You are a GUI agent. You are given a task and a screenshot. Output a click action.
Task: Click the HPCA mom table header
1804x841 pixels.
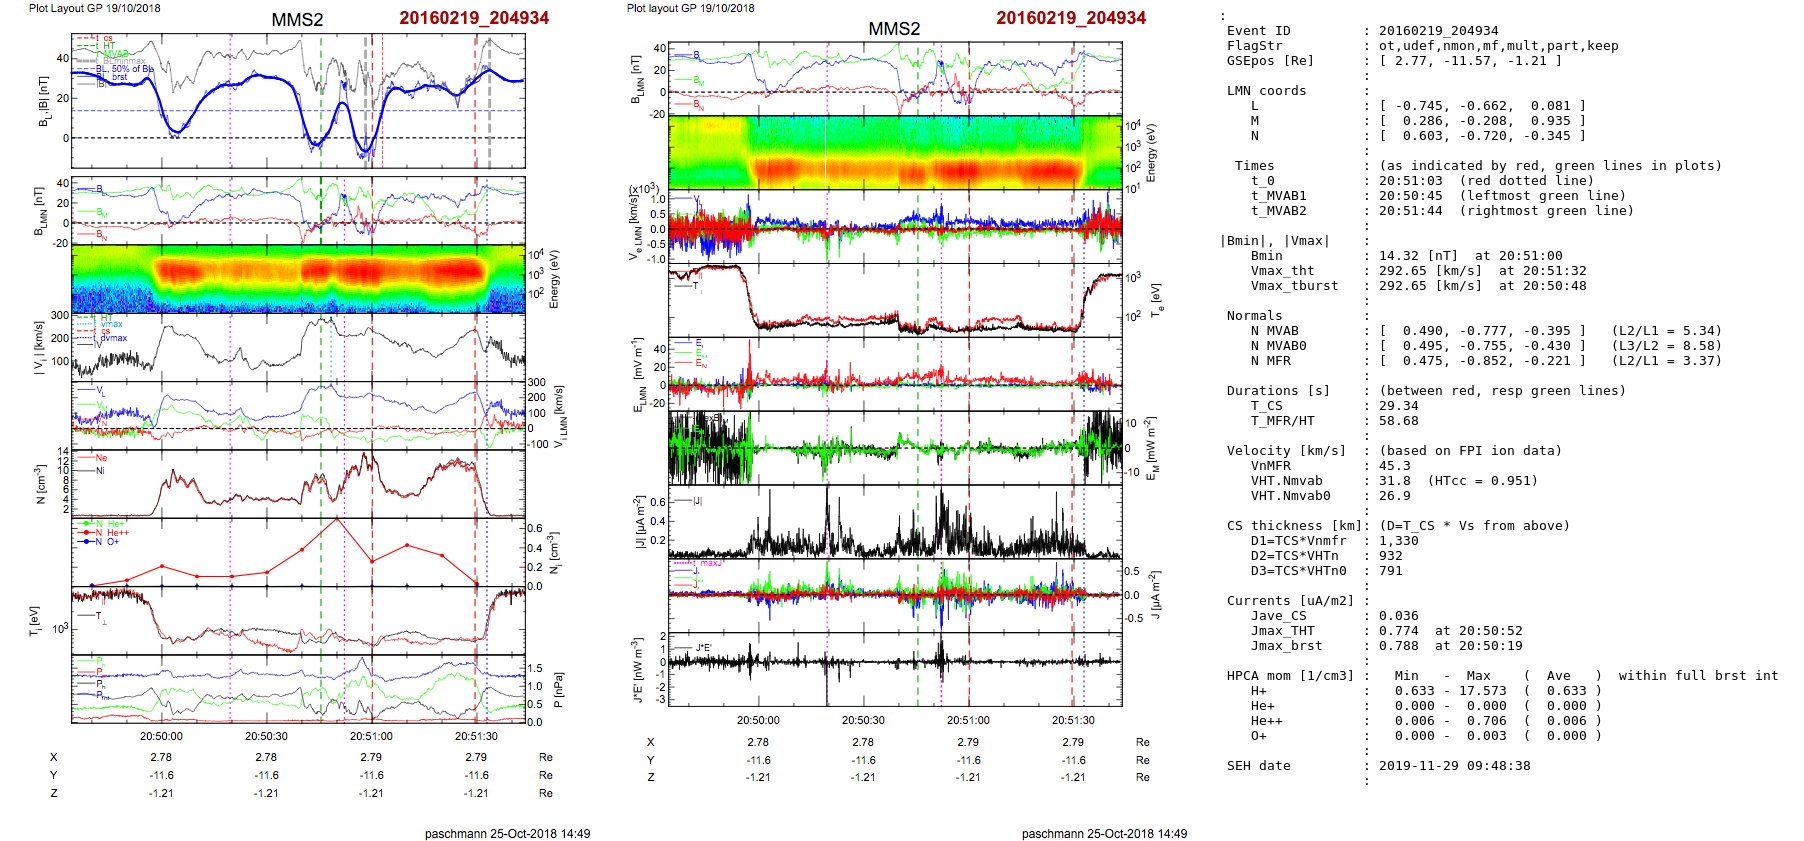1290,676
